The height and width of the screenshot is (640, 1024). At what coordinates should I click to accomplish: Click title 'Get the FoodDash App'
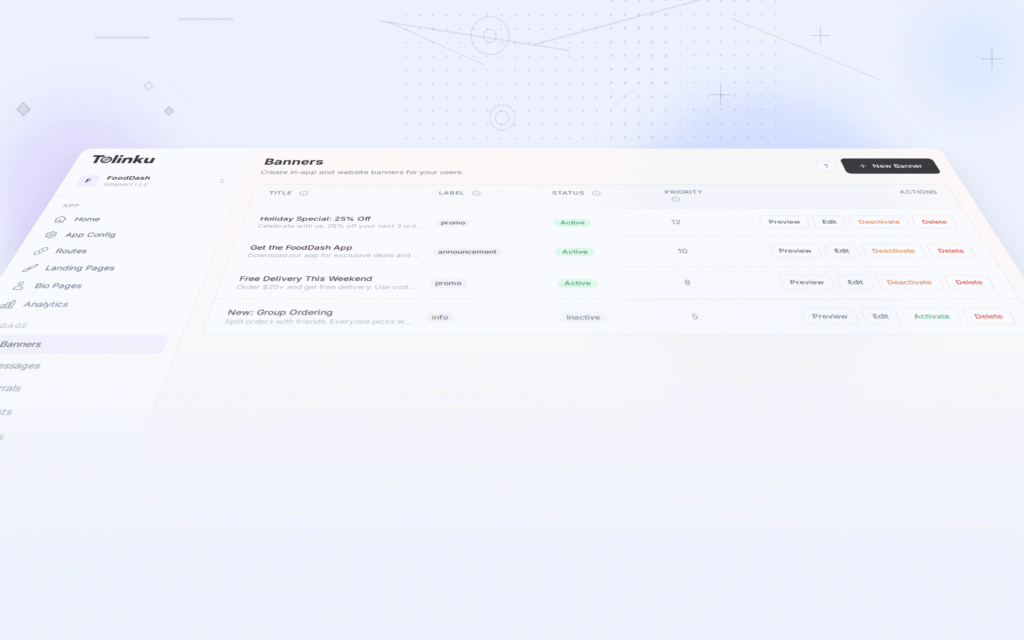click(301, 248)
